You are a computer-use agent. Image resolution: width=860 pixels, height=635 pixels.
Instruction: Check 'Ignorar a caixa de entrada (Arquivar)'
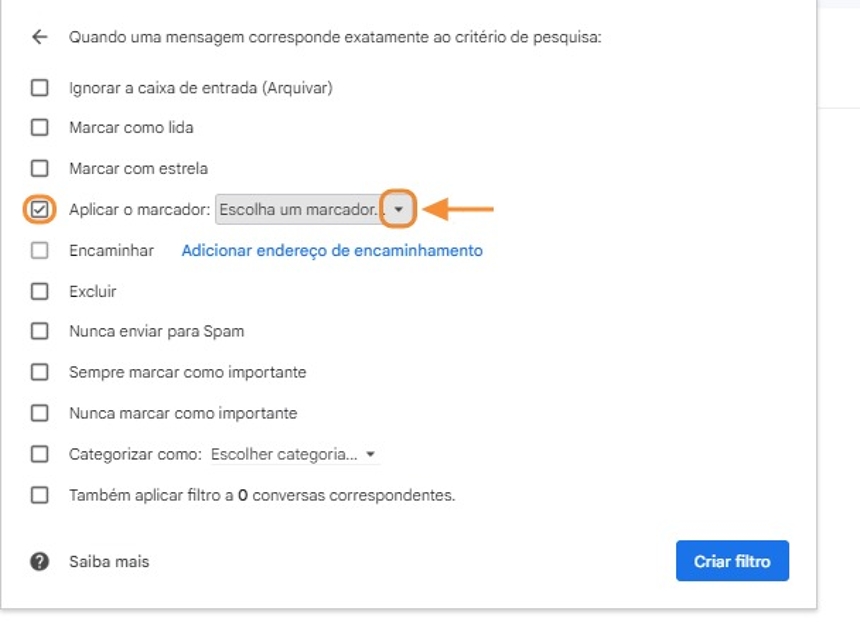pos(39,88)
